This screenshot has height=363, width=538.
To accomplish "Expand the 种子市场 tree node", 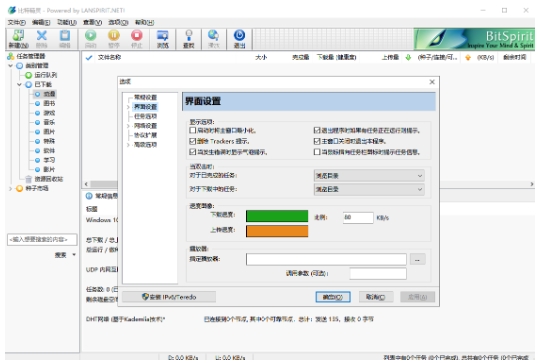I will pyautogui.click(x=10, y=188).
